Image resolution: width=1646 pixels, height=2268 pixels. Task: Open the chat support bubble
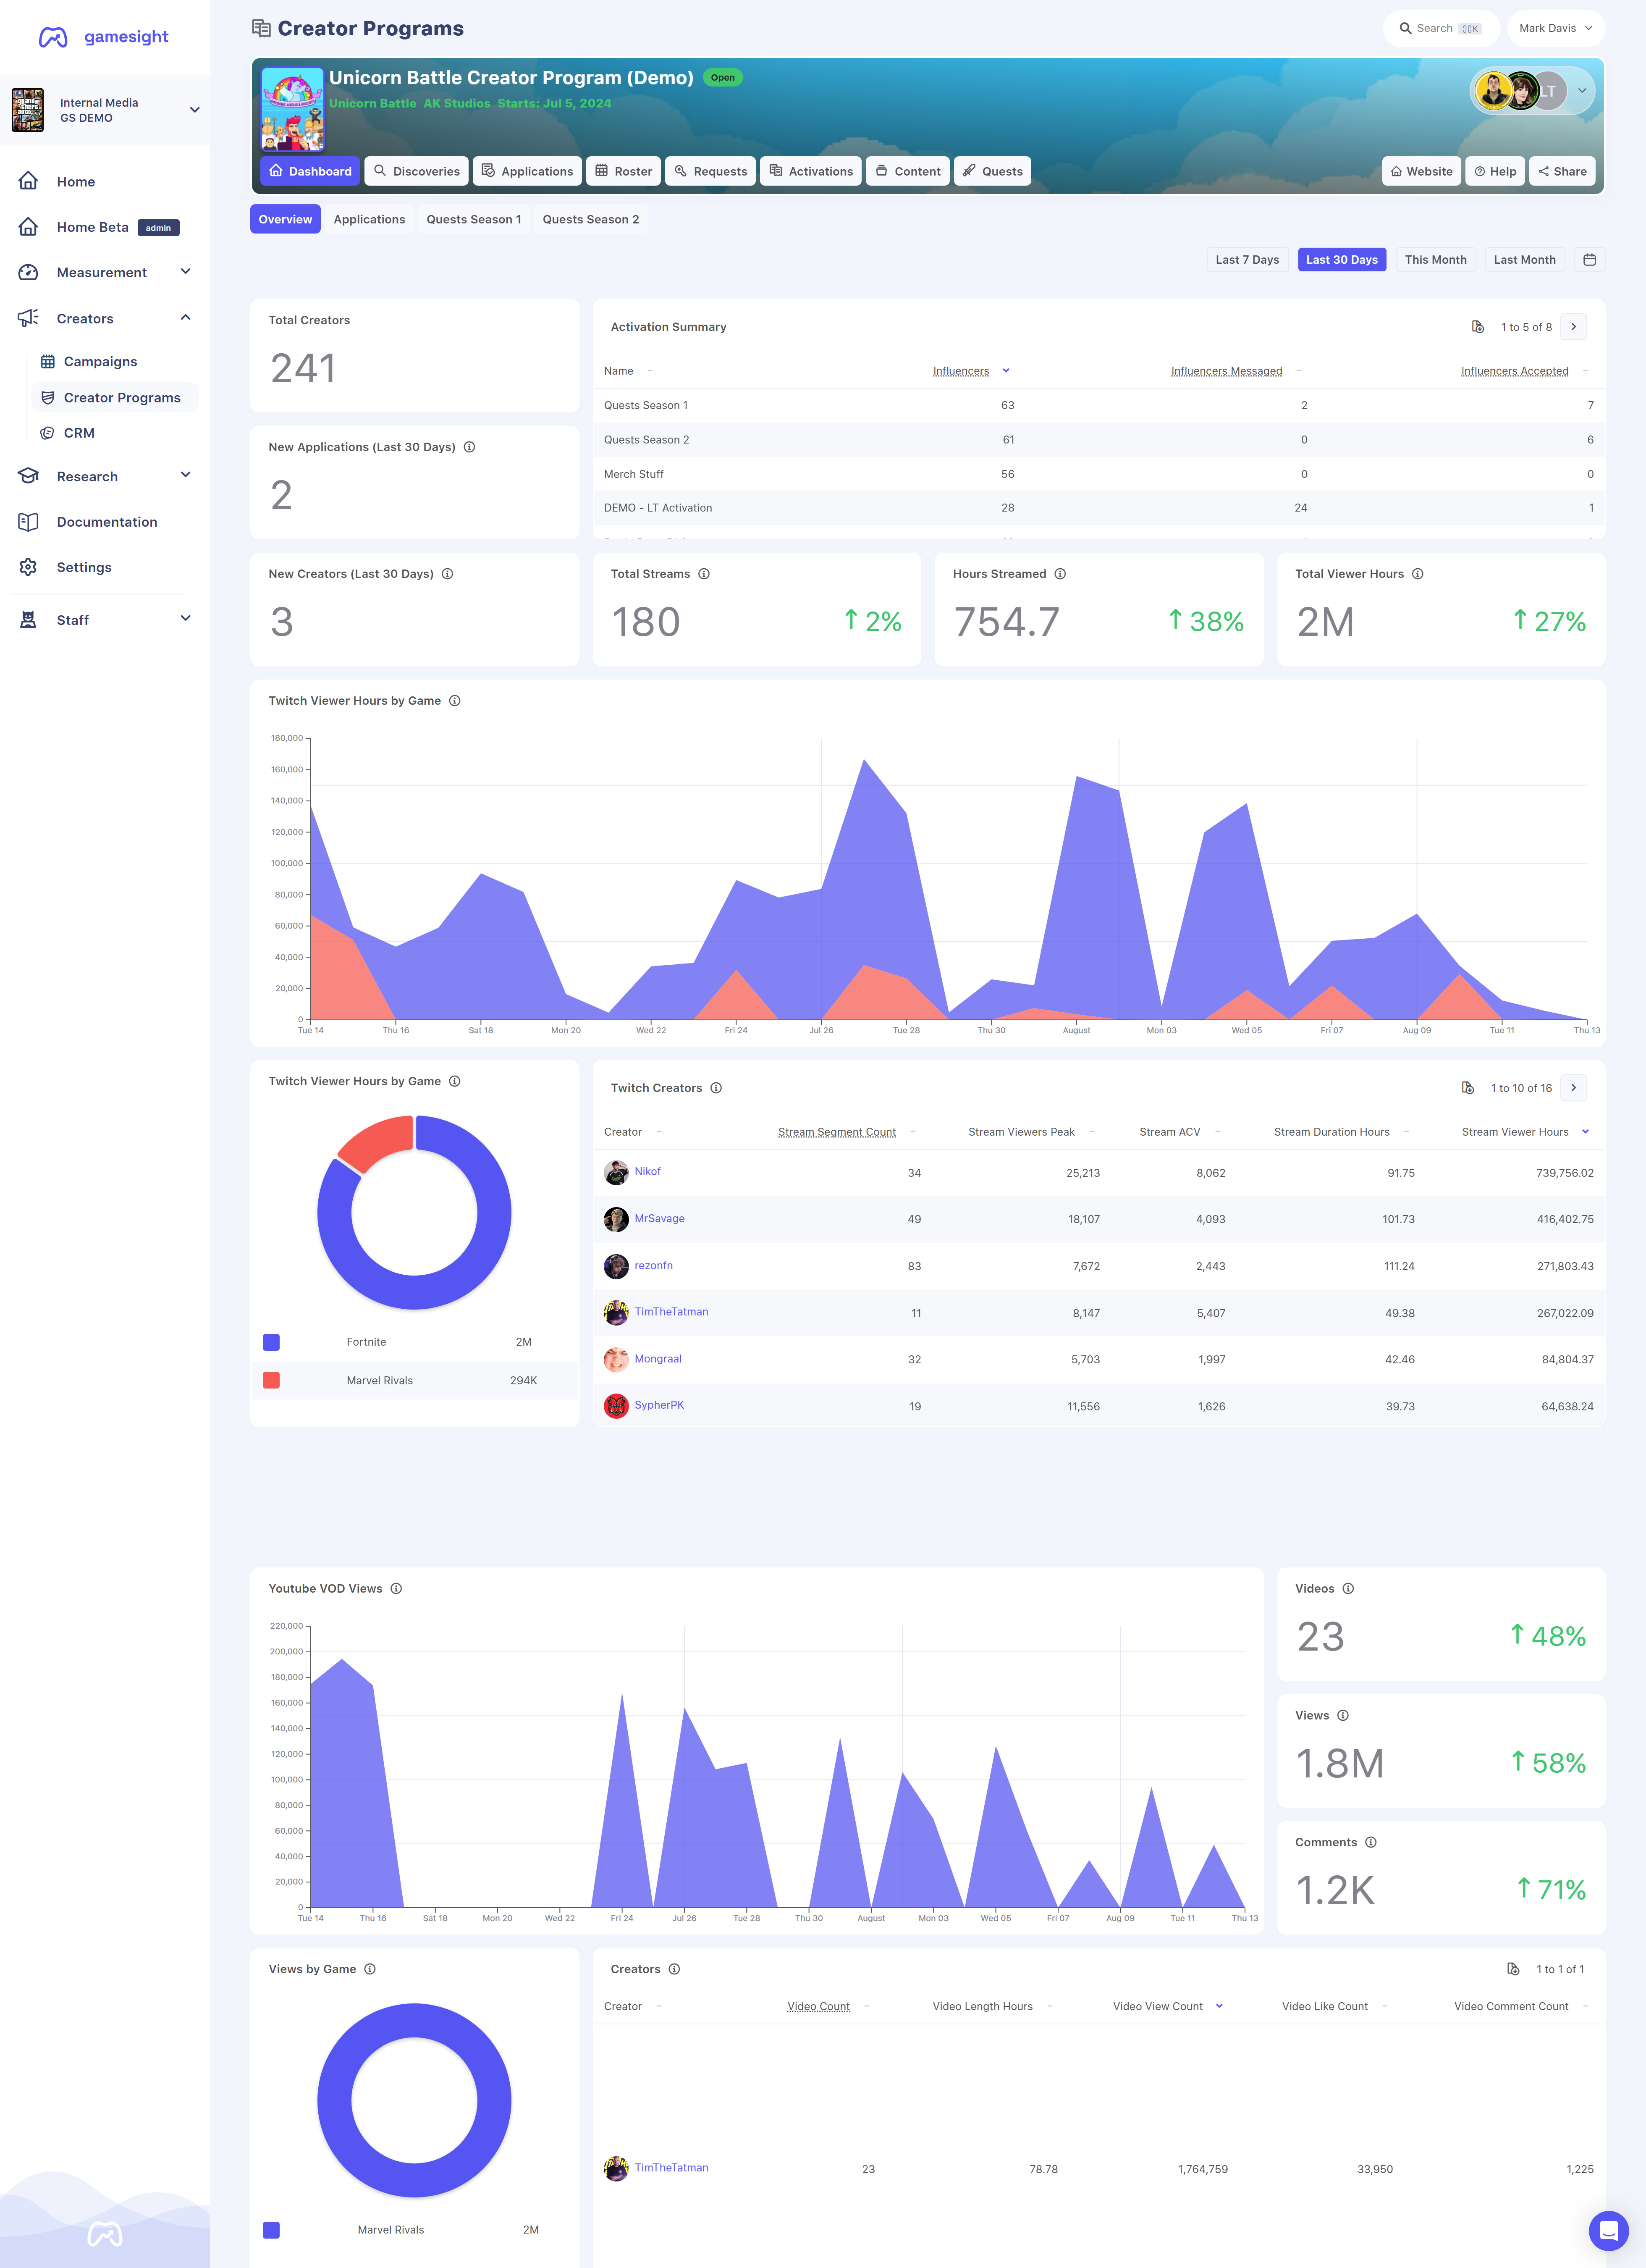pyautogui.click(x=1608, y=2230)
